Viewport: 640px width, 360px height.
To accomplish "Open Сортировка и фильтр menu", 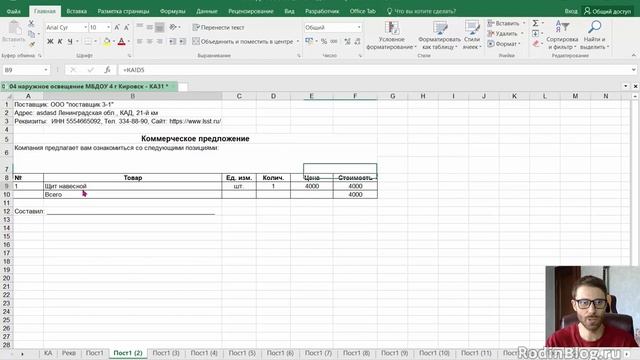I will click(562, 35).
